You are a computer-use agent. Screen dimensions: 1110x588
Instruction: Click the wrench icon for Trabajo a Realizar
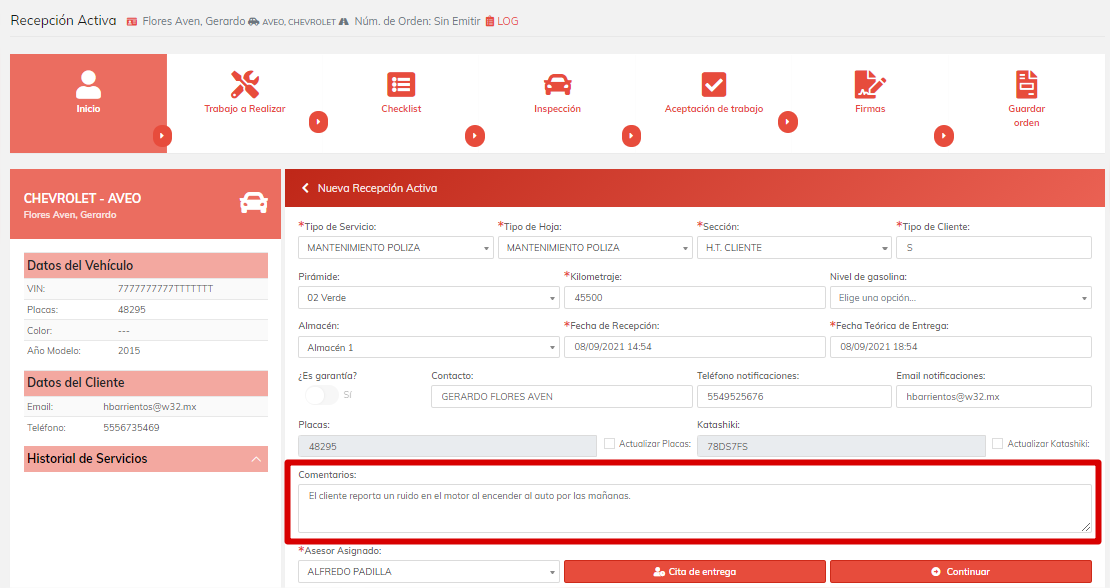244,85
